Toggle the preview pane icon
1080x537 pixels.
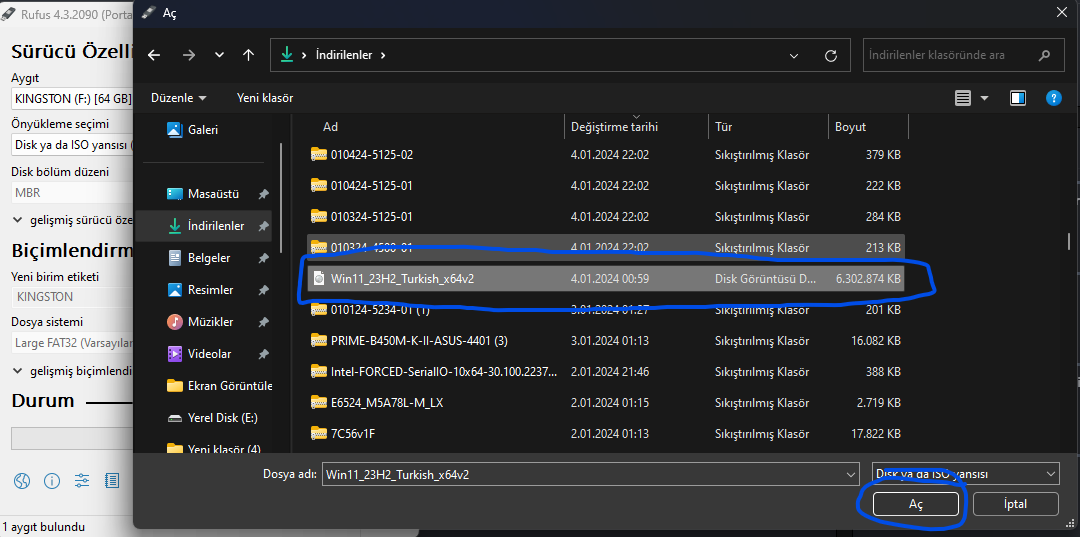pyautogui.click(x=1018, y=98)
